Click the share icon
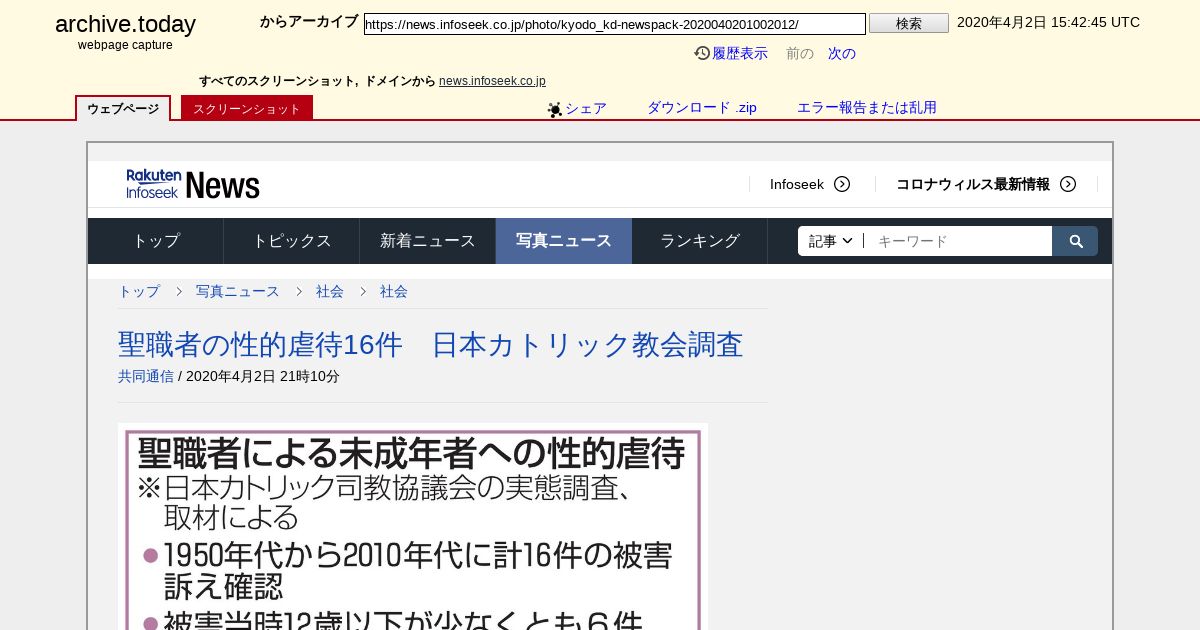This screenshot has height=630, width=1200. (555, 109)
